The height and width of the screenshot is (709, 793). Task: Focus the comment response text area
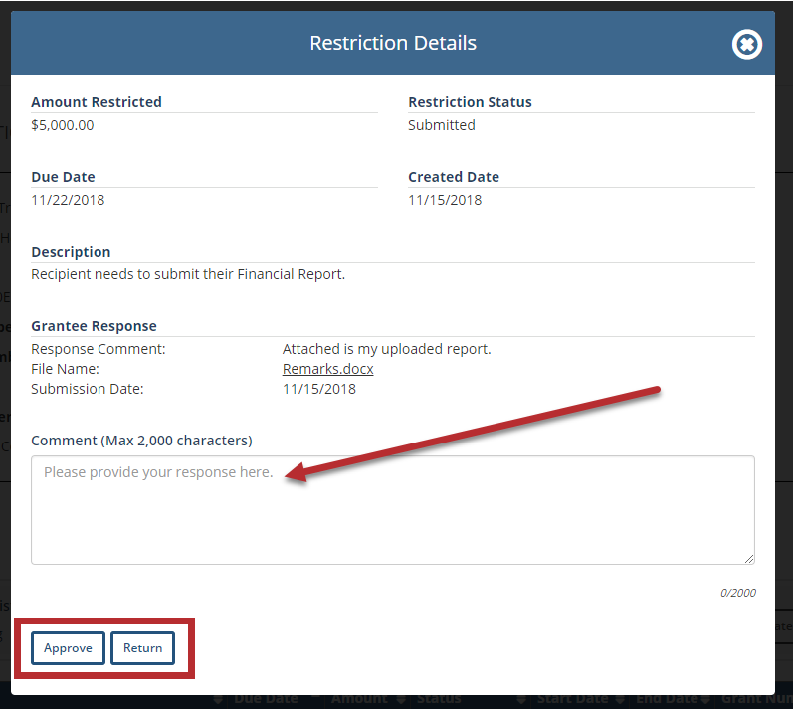click(x=392, y=510)
